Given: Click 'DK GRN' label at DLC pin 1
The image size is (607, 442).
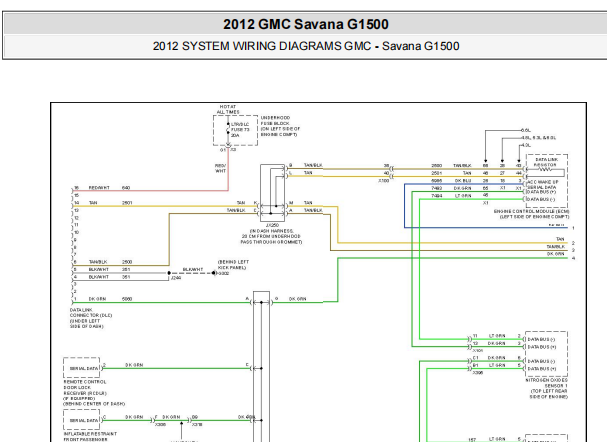Looking at the screenshot, I should pyautogui.click(x=97, y=299).
